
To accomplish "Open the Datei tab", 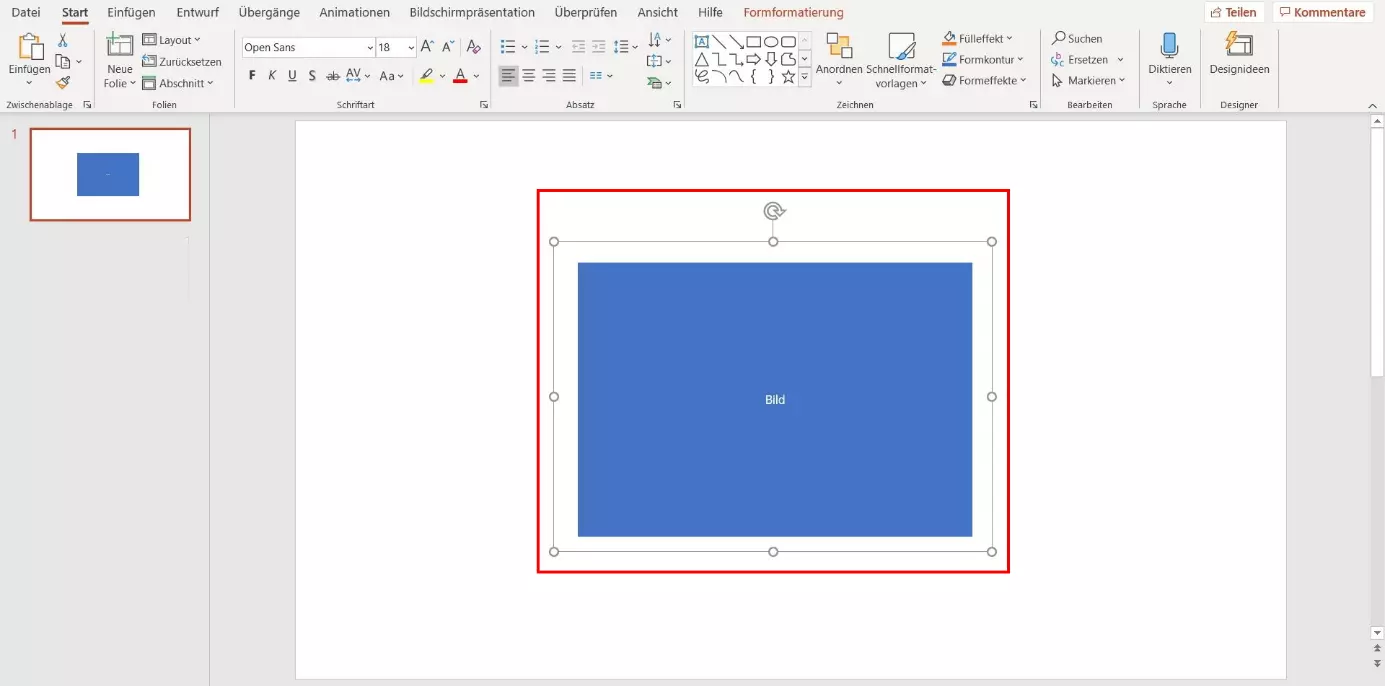I will tap(26, 13).
